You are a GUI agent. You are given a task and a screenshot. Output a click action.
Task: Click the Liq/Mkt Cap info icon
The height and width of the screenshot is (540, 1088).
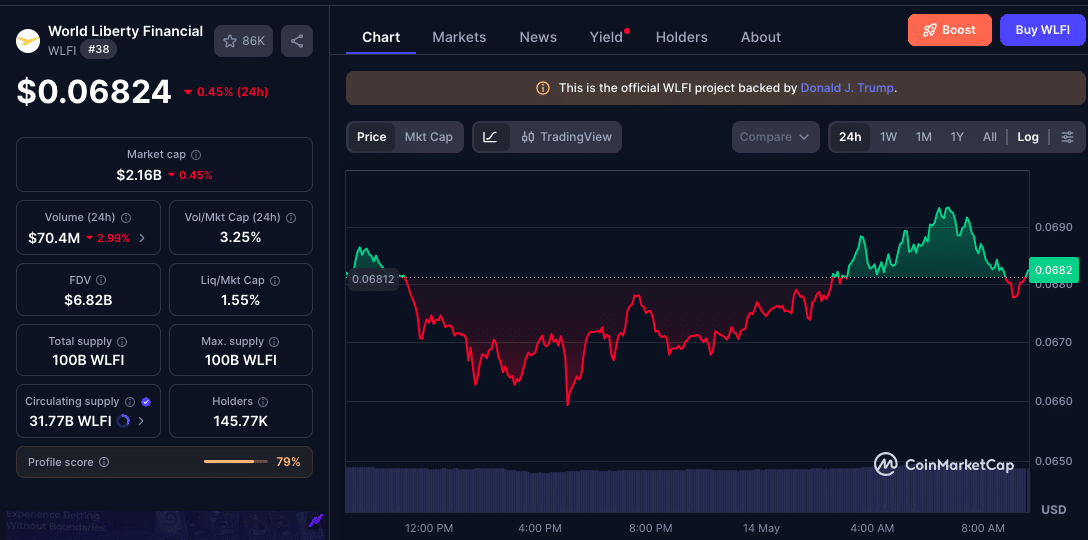[x=275, y=280]
